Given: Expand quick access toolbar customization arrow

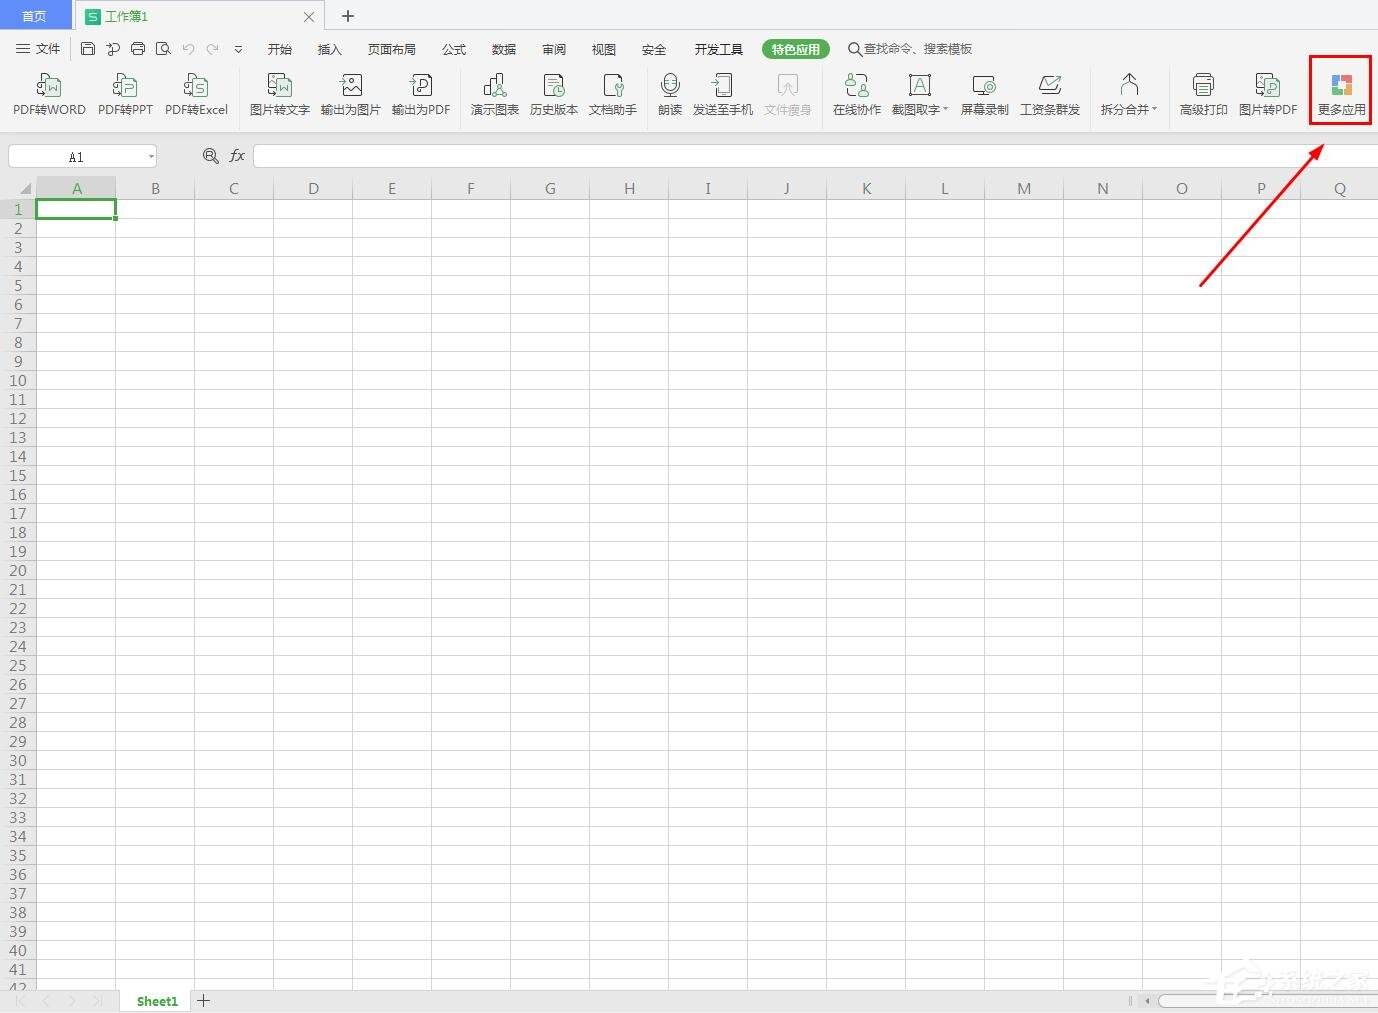Looking at the screenshot, I should click(238, 49).
